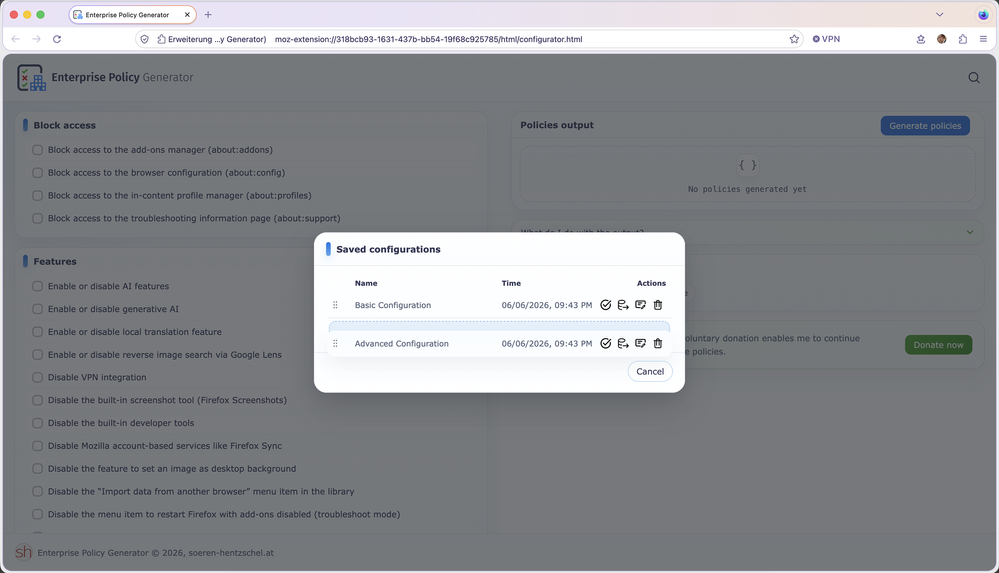Click the Basic Configuration timestamp
Viewport: 999px width, 573px height.
(x=547, y=305)
